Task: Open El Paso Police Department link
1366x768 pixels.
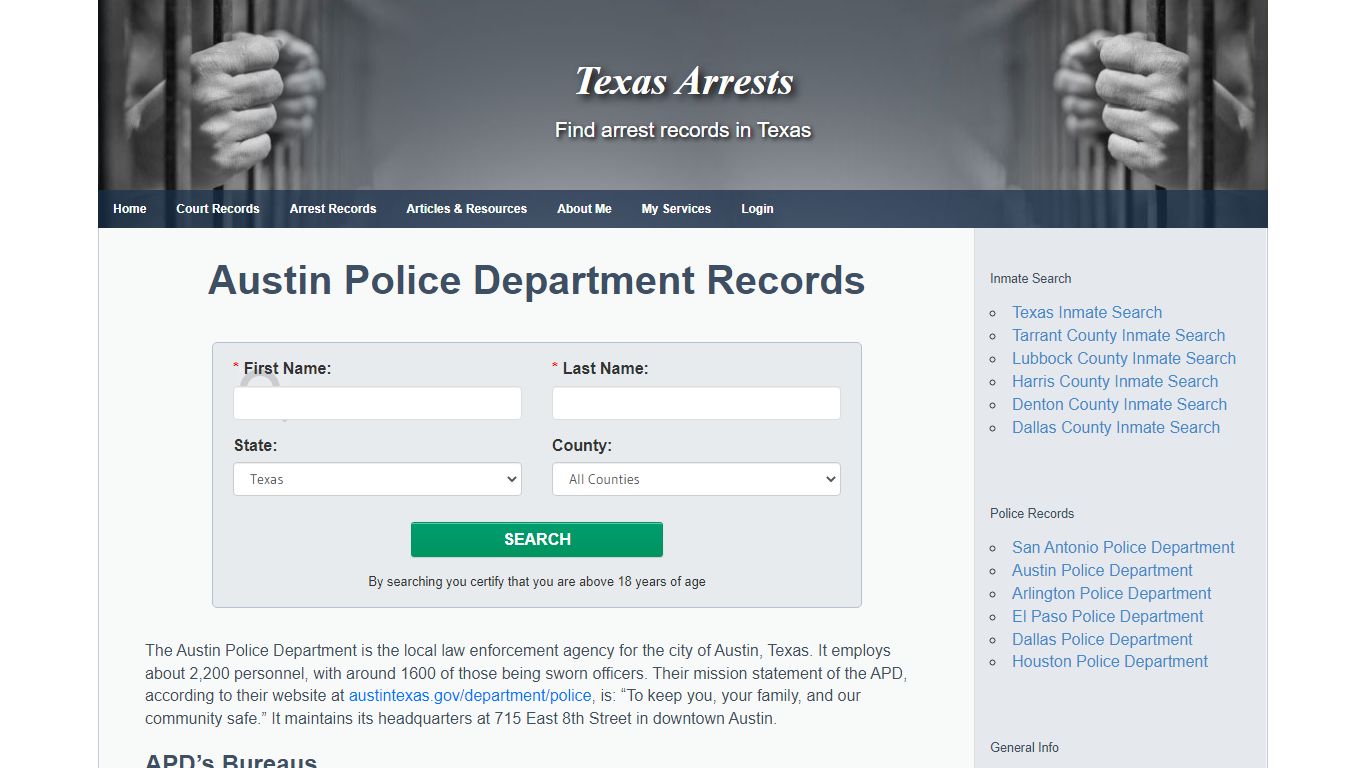Action: (1107, 616)
